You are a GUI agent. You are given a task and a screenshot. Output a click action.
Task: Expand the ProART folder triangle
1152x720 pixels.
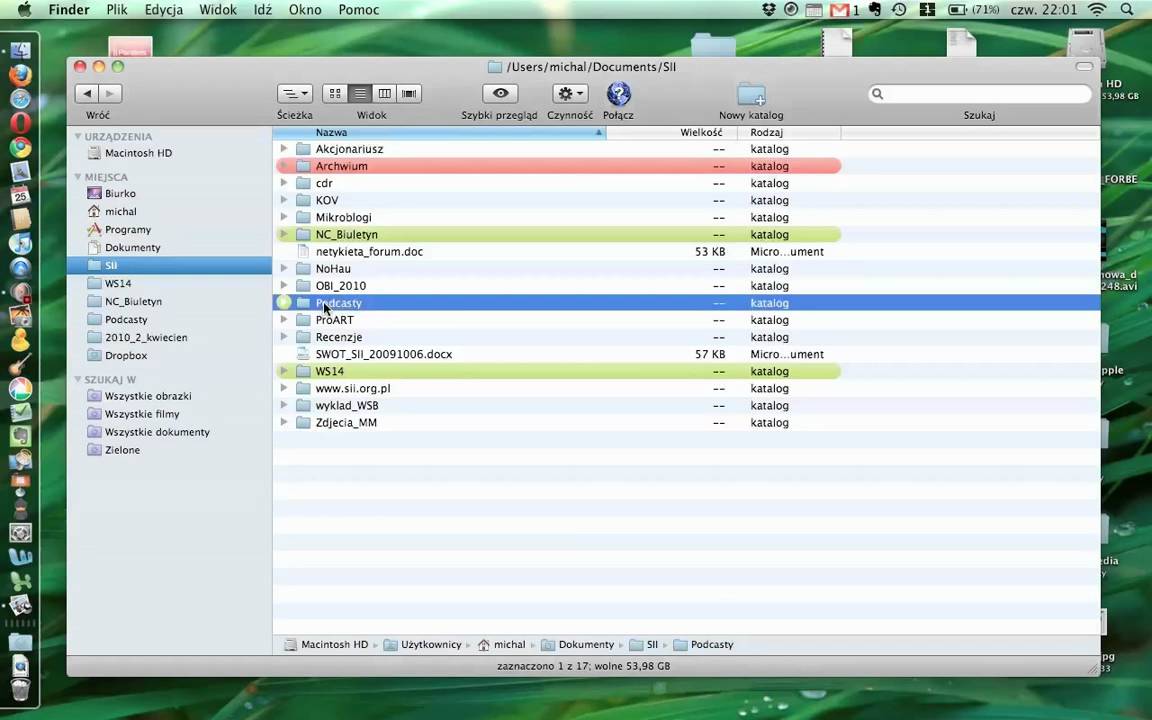tap(284, 320)
